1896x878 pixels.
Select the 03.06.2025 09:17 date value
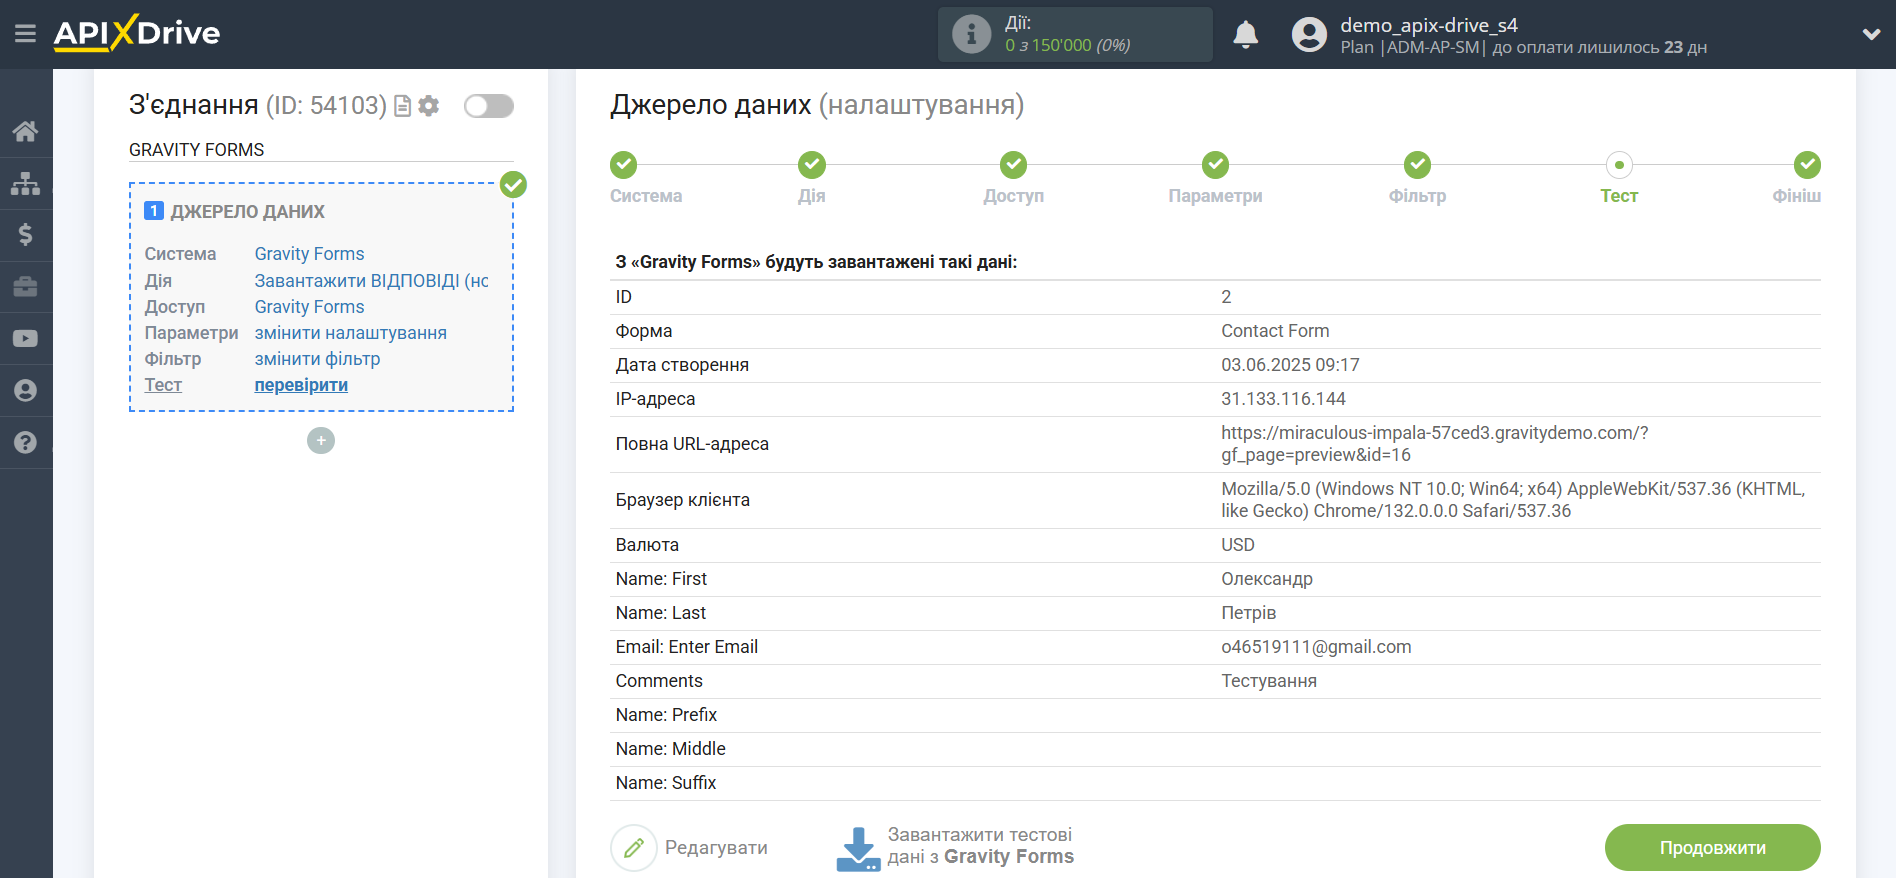click(1290, 365)
